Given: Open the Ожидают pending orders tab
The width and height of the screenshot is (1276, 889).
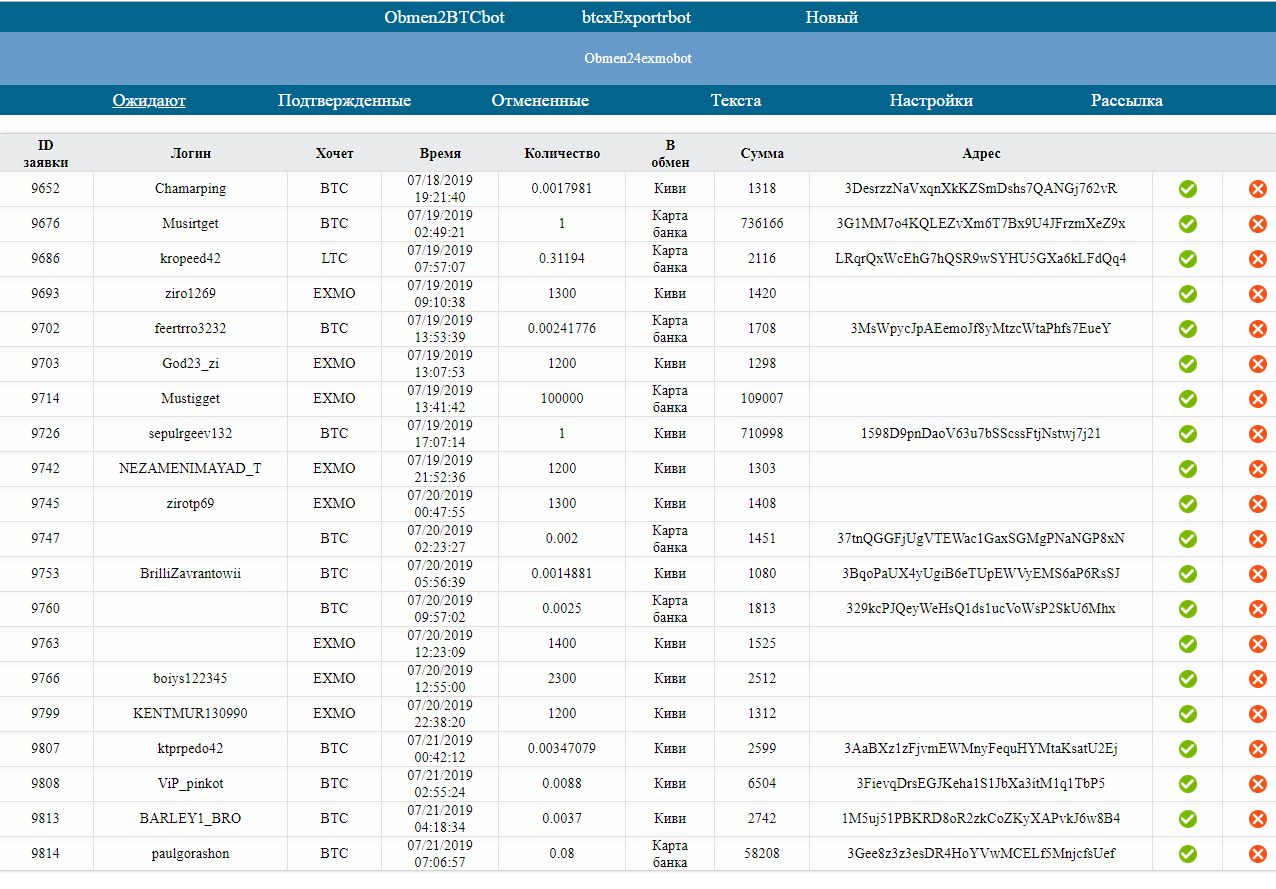Looking at the screenshot, I should pos(149,101).
